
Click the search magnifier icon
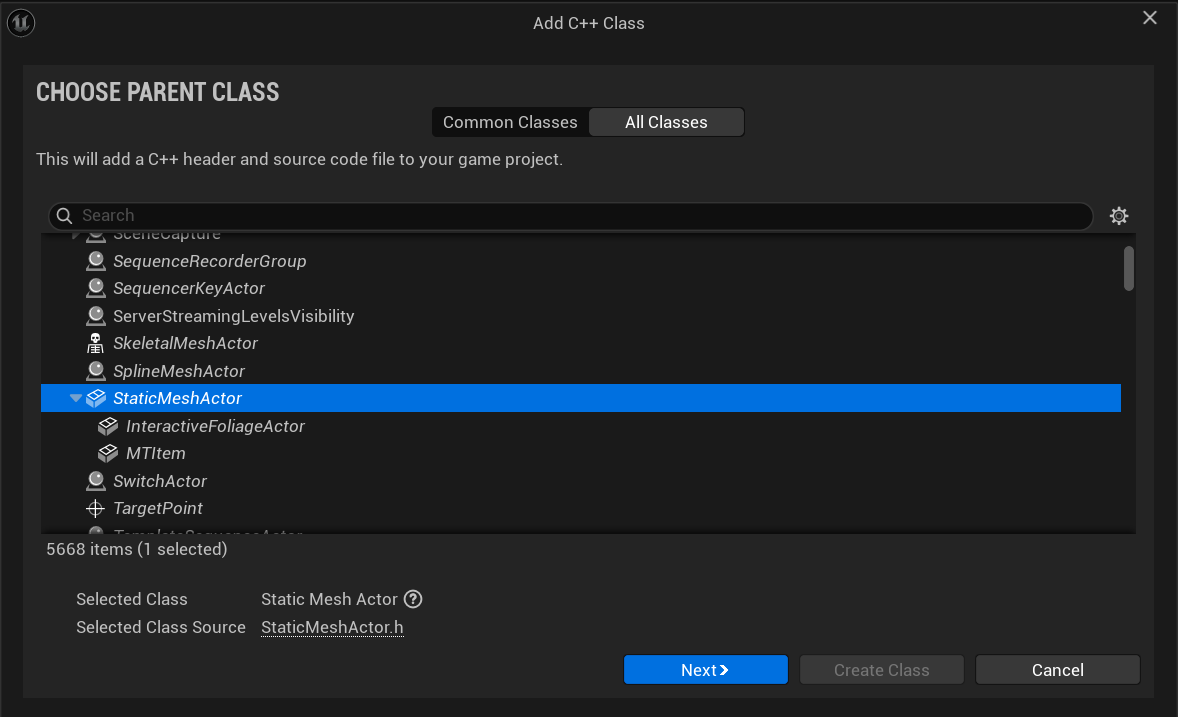pyautogui.click(x=65, y=216)
